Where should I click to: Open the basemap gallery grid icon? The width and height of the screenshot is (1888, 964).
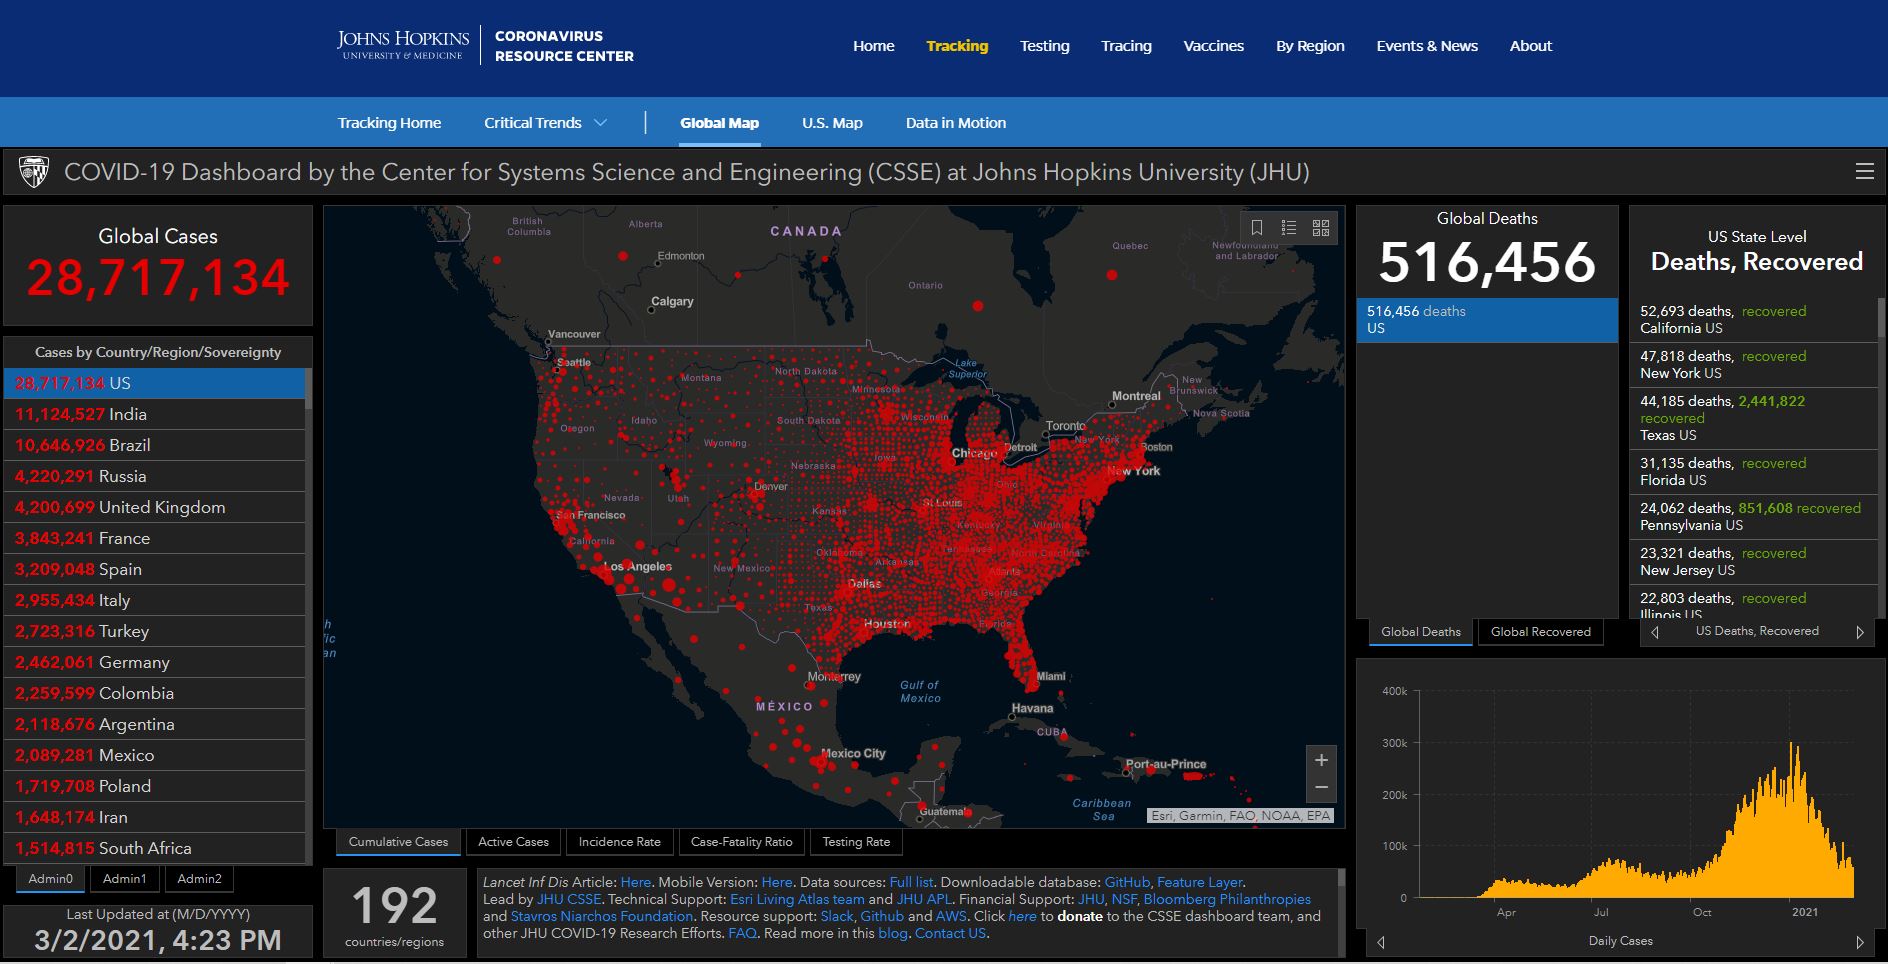pyautogui.click(x=1321, y=228)
